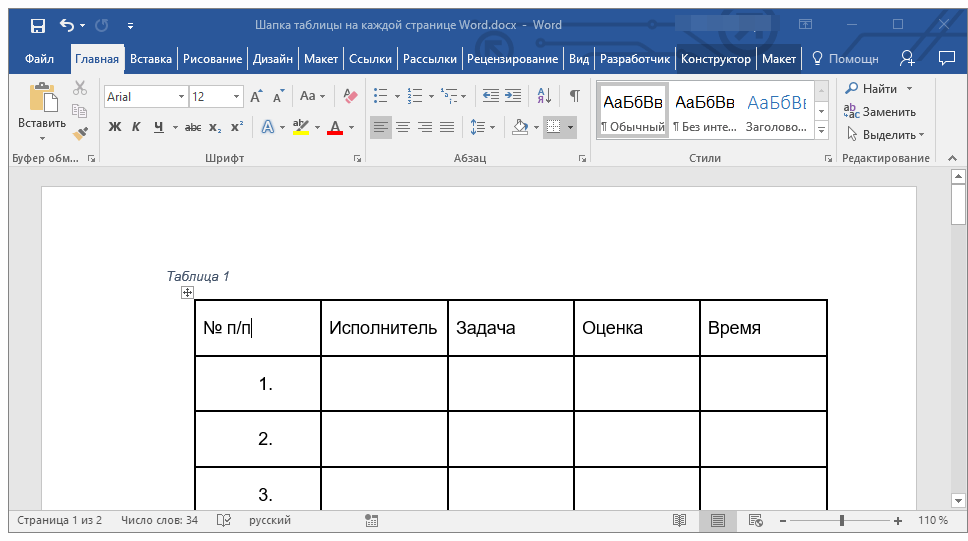The height and width of the screenshot is (541, 968).
Task: Click the Increase Indent icon
Action: (513, 97)
